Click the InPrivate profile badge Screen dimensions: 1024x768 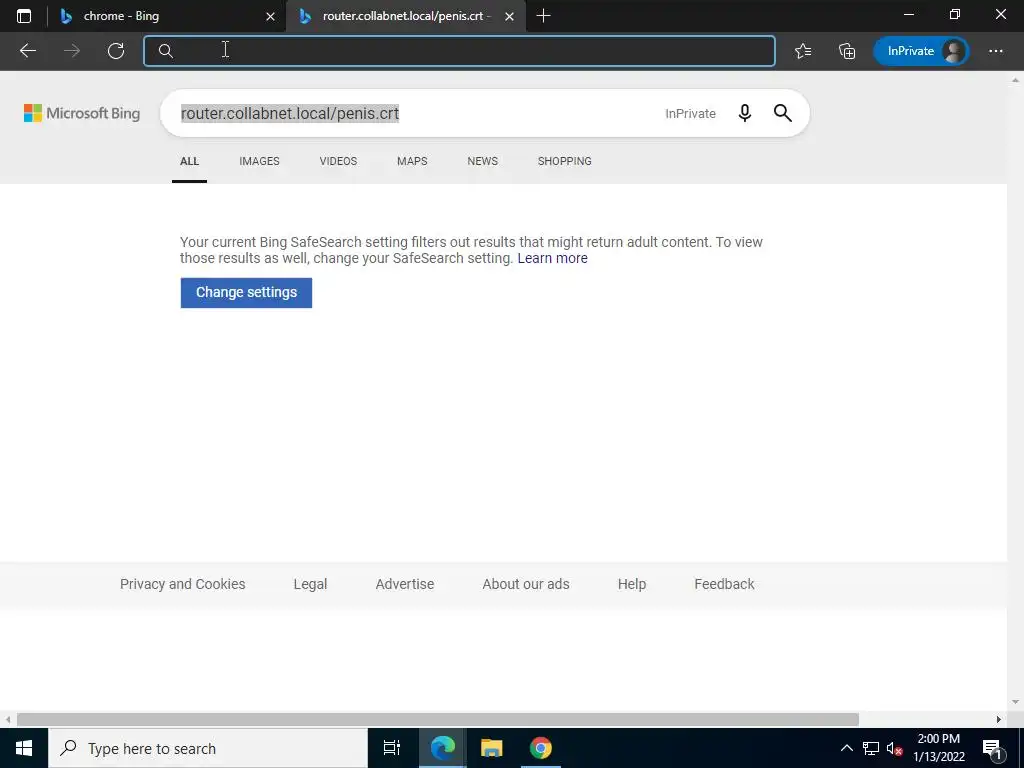[921, 51]
